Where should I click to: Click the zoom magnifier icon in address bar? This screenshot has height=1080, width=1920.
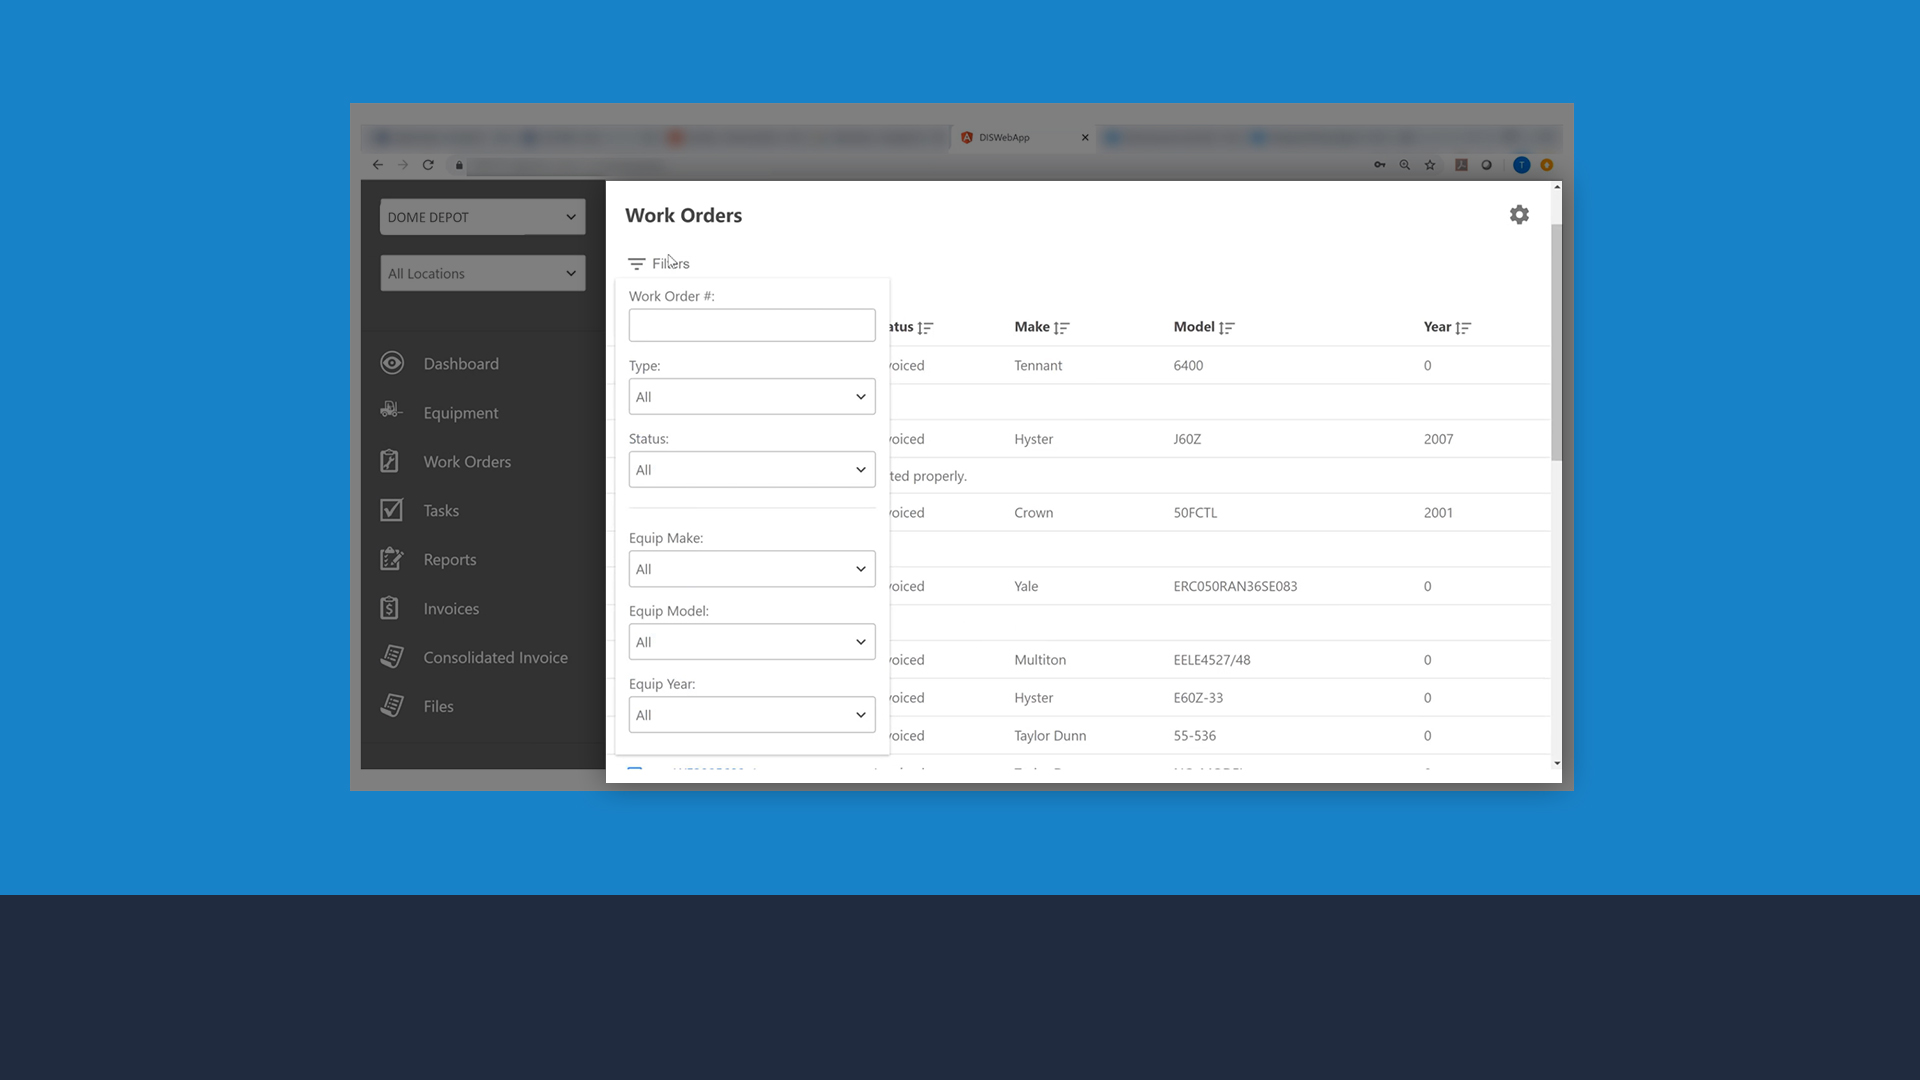[x=1405, y=165]
